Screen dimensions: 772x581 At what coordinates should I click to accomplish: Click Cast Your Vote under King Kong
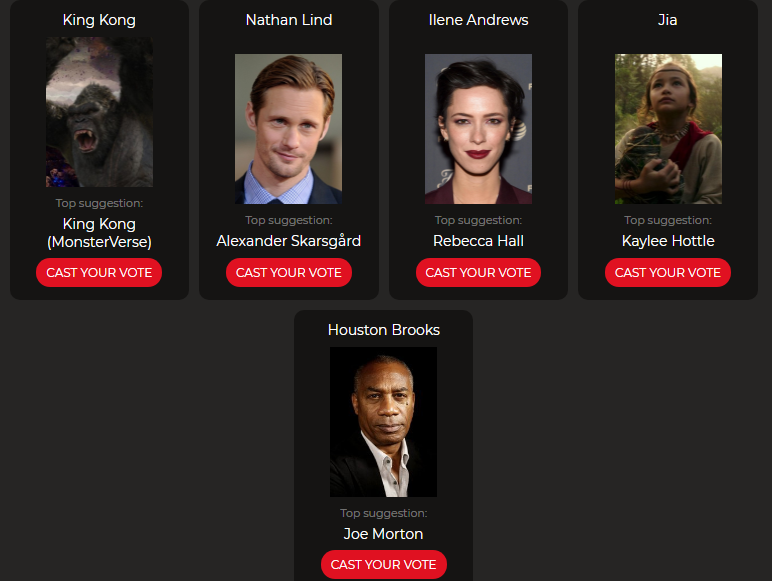click(99, 272)
